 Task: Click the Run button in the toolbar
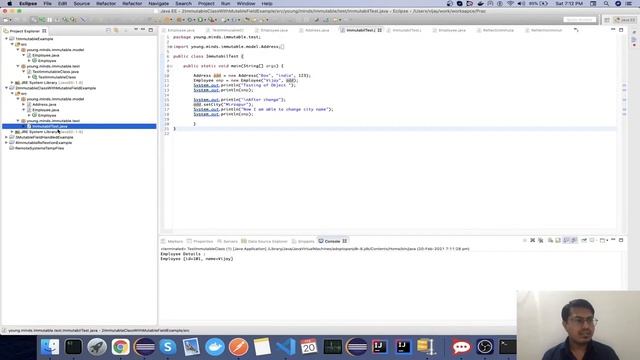[x=200, y=20]
